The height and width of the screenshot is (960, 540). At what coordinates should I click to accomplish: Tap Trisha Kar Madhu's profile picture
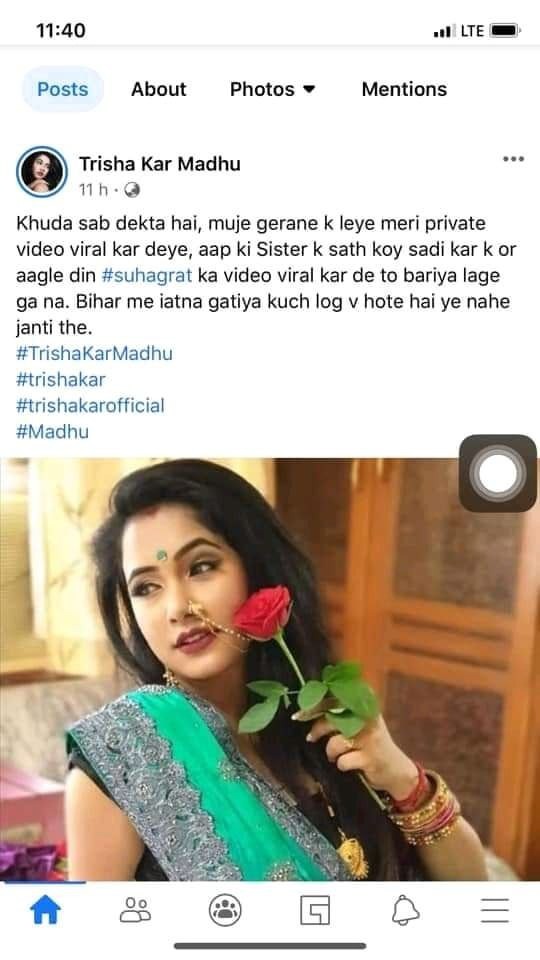(x=42, y=171)
